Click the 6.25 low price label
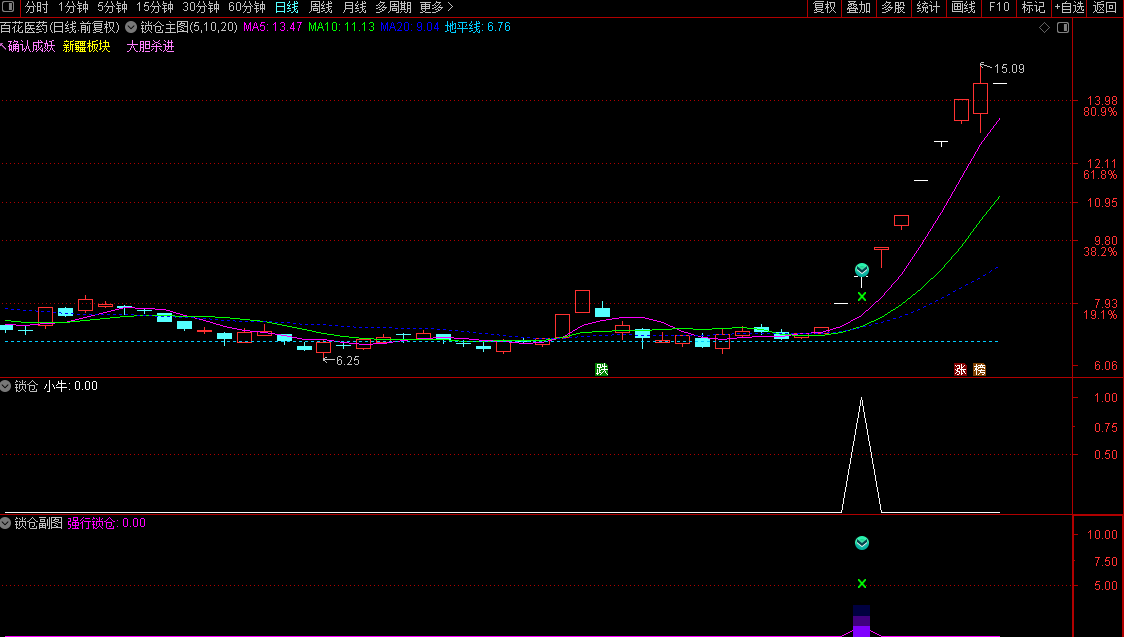 tap(348, 361)
